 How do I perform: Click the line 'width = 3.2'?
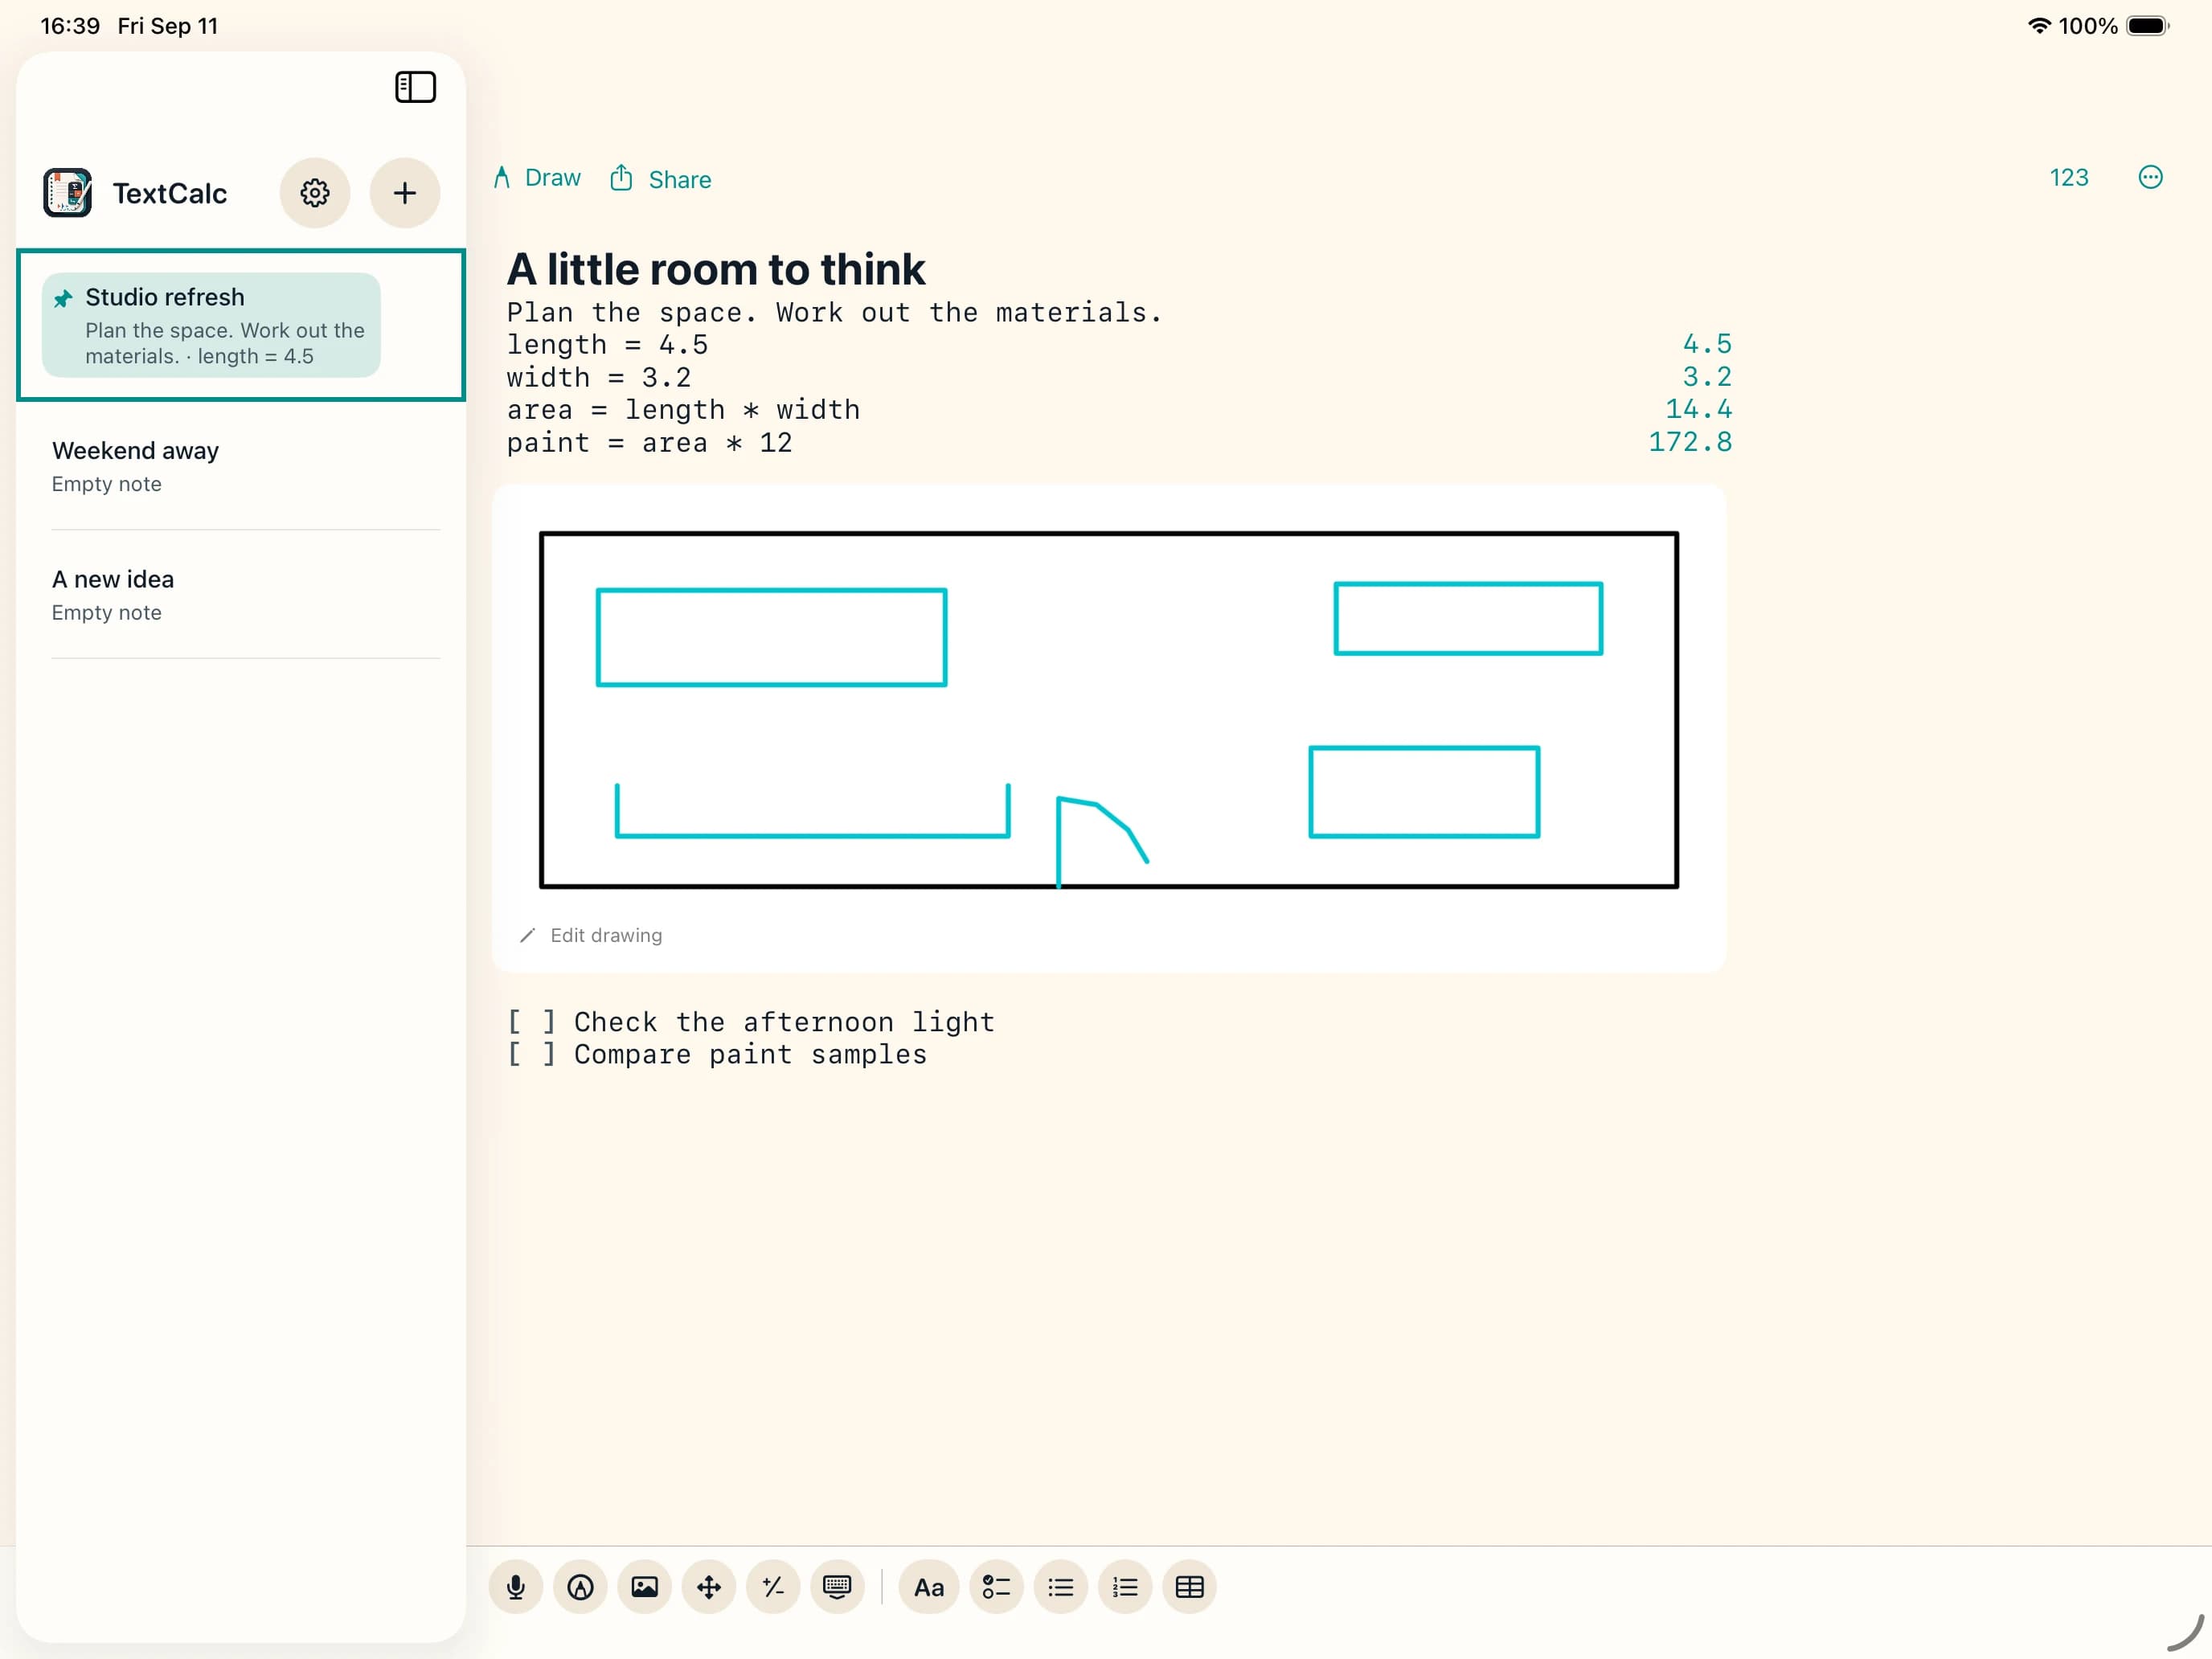[x=599, y=378]
